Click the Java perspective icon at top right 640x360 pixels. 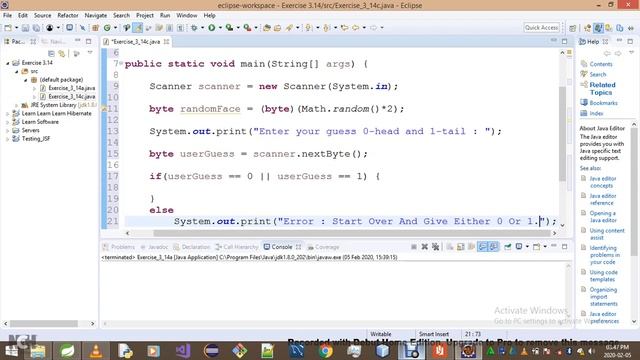click(x=598, y=28)
